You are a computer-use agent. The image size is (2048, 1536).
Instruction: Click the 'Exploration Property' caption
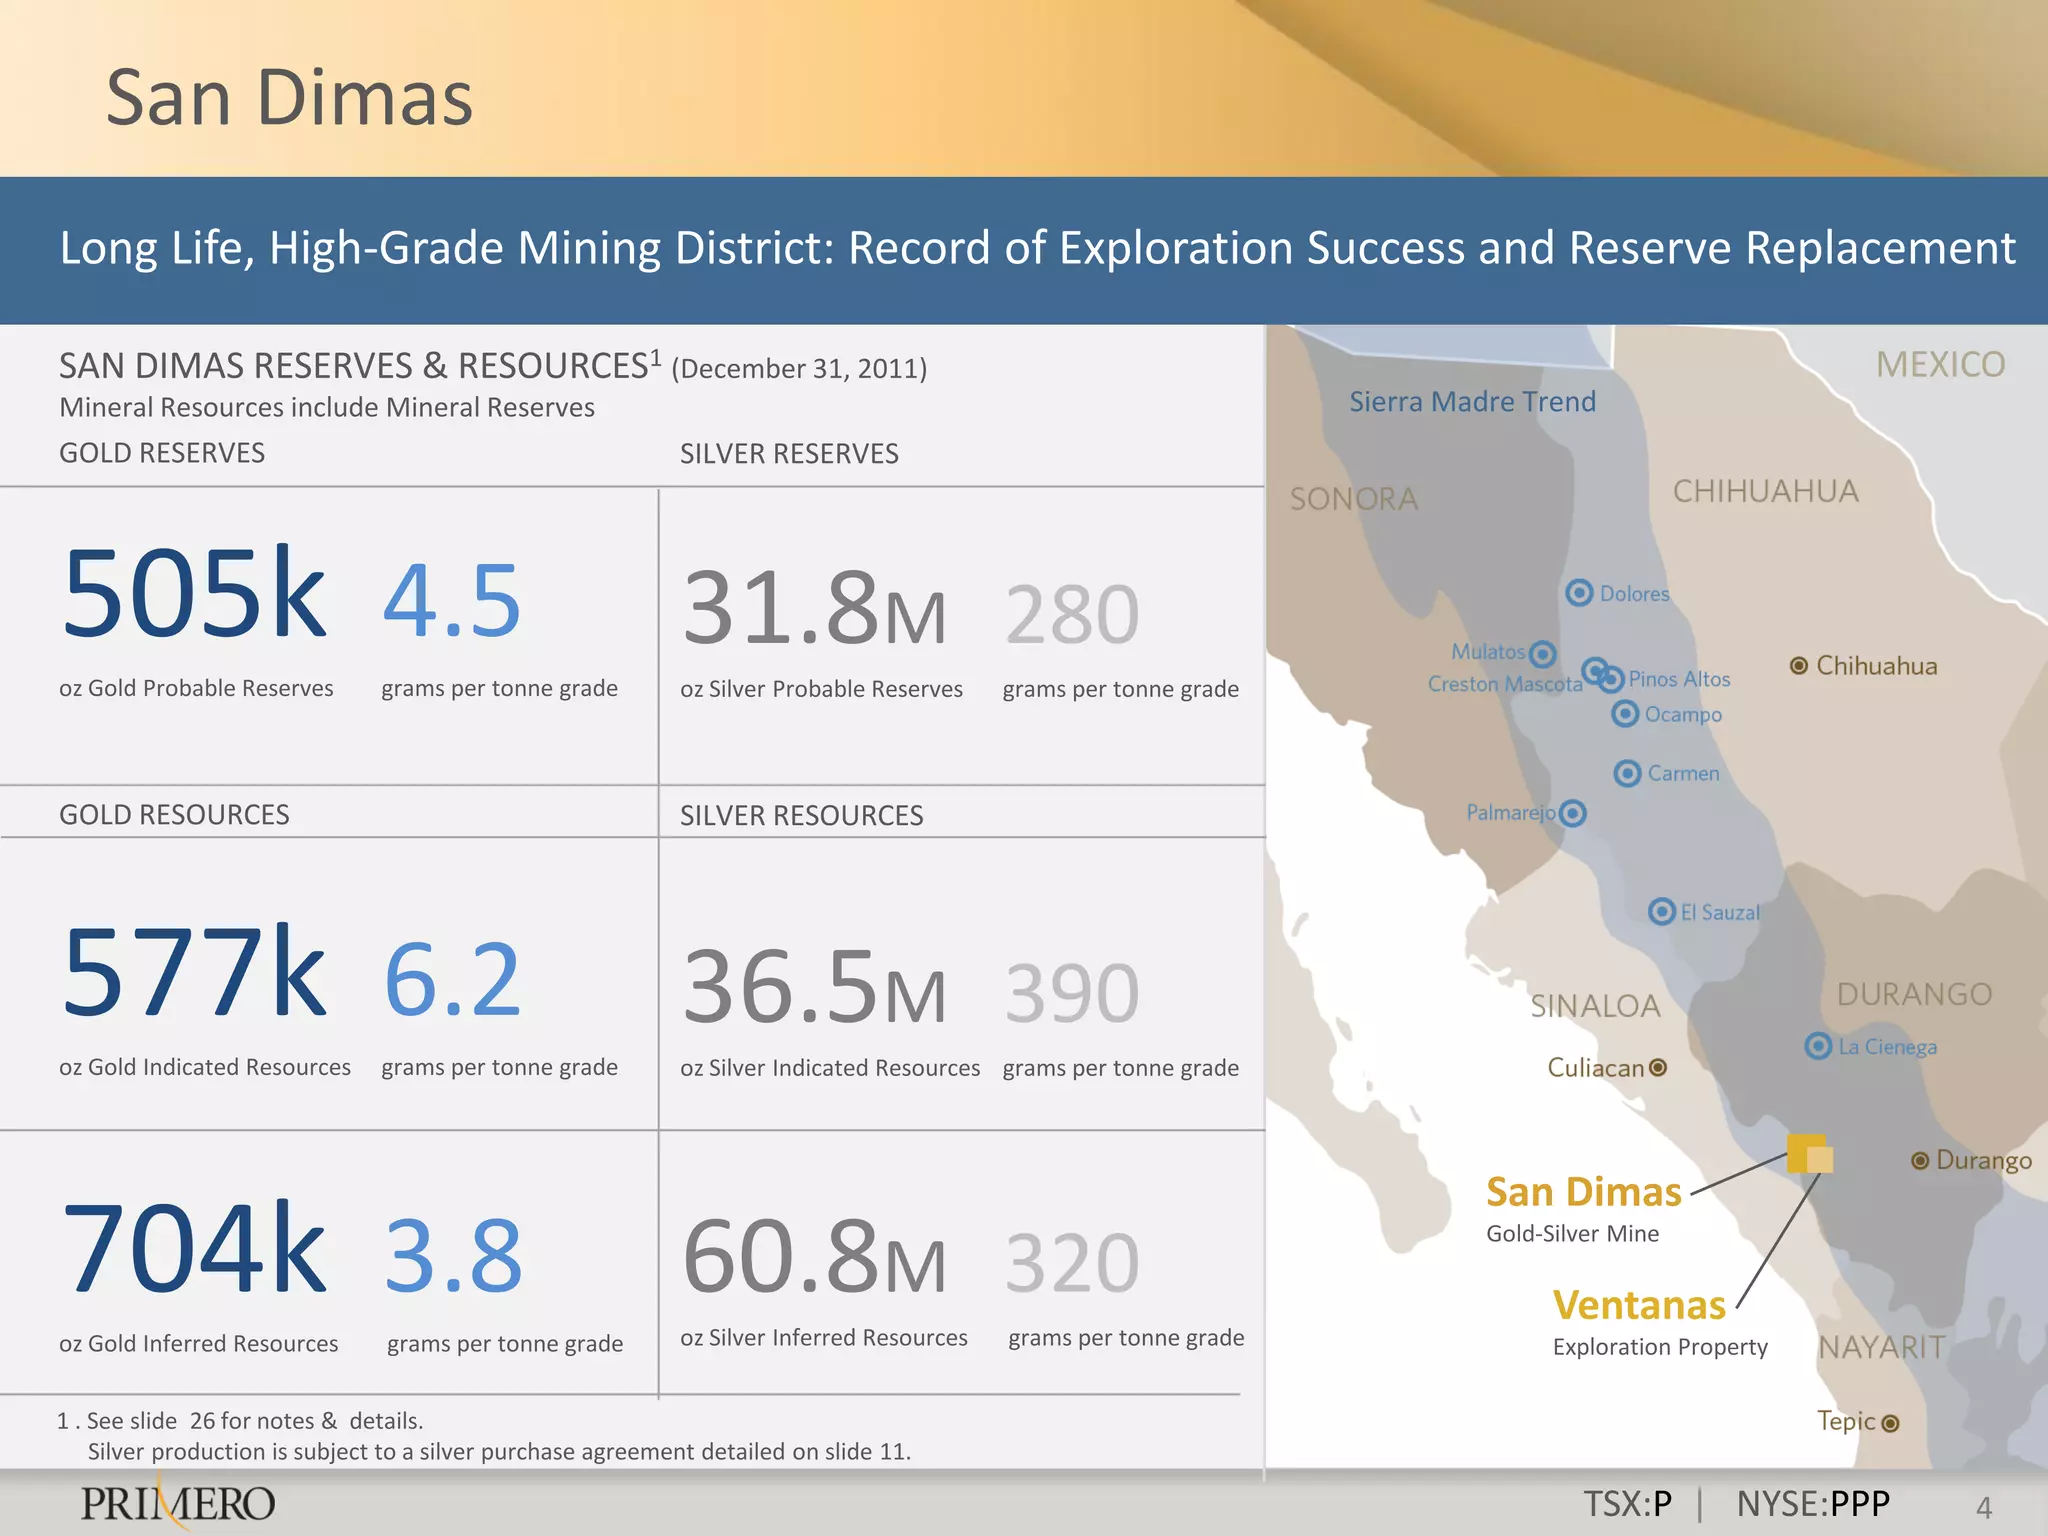[1660, 1347]
